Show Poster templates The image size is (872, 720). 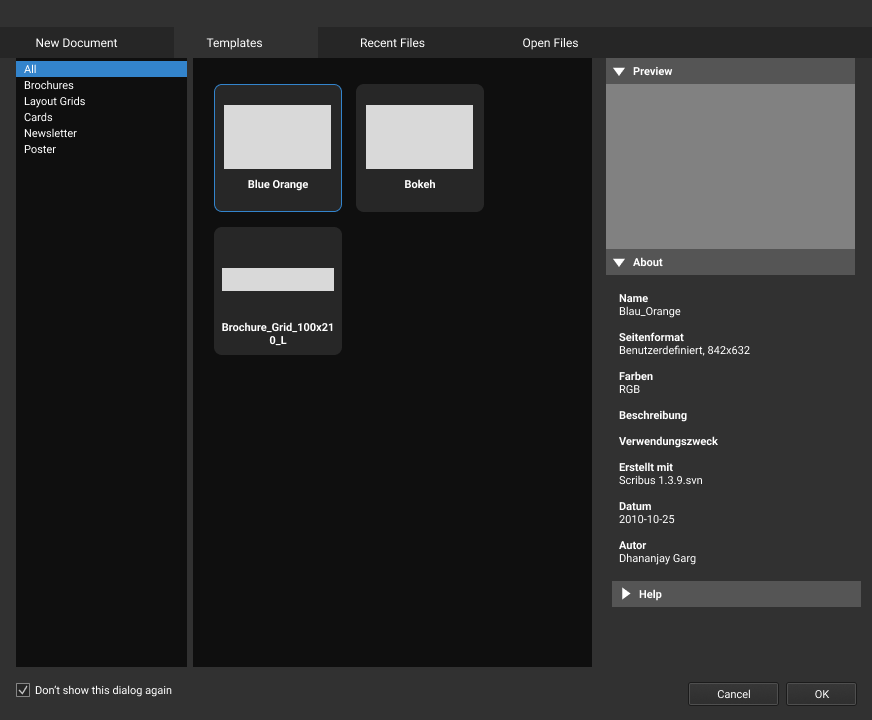point(40,150)
